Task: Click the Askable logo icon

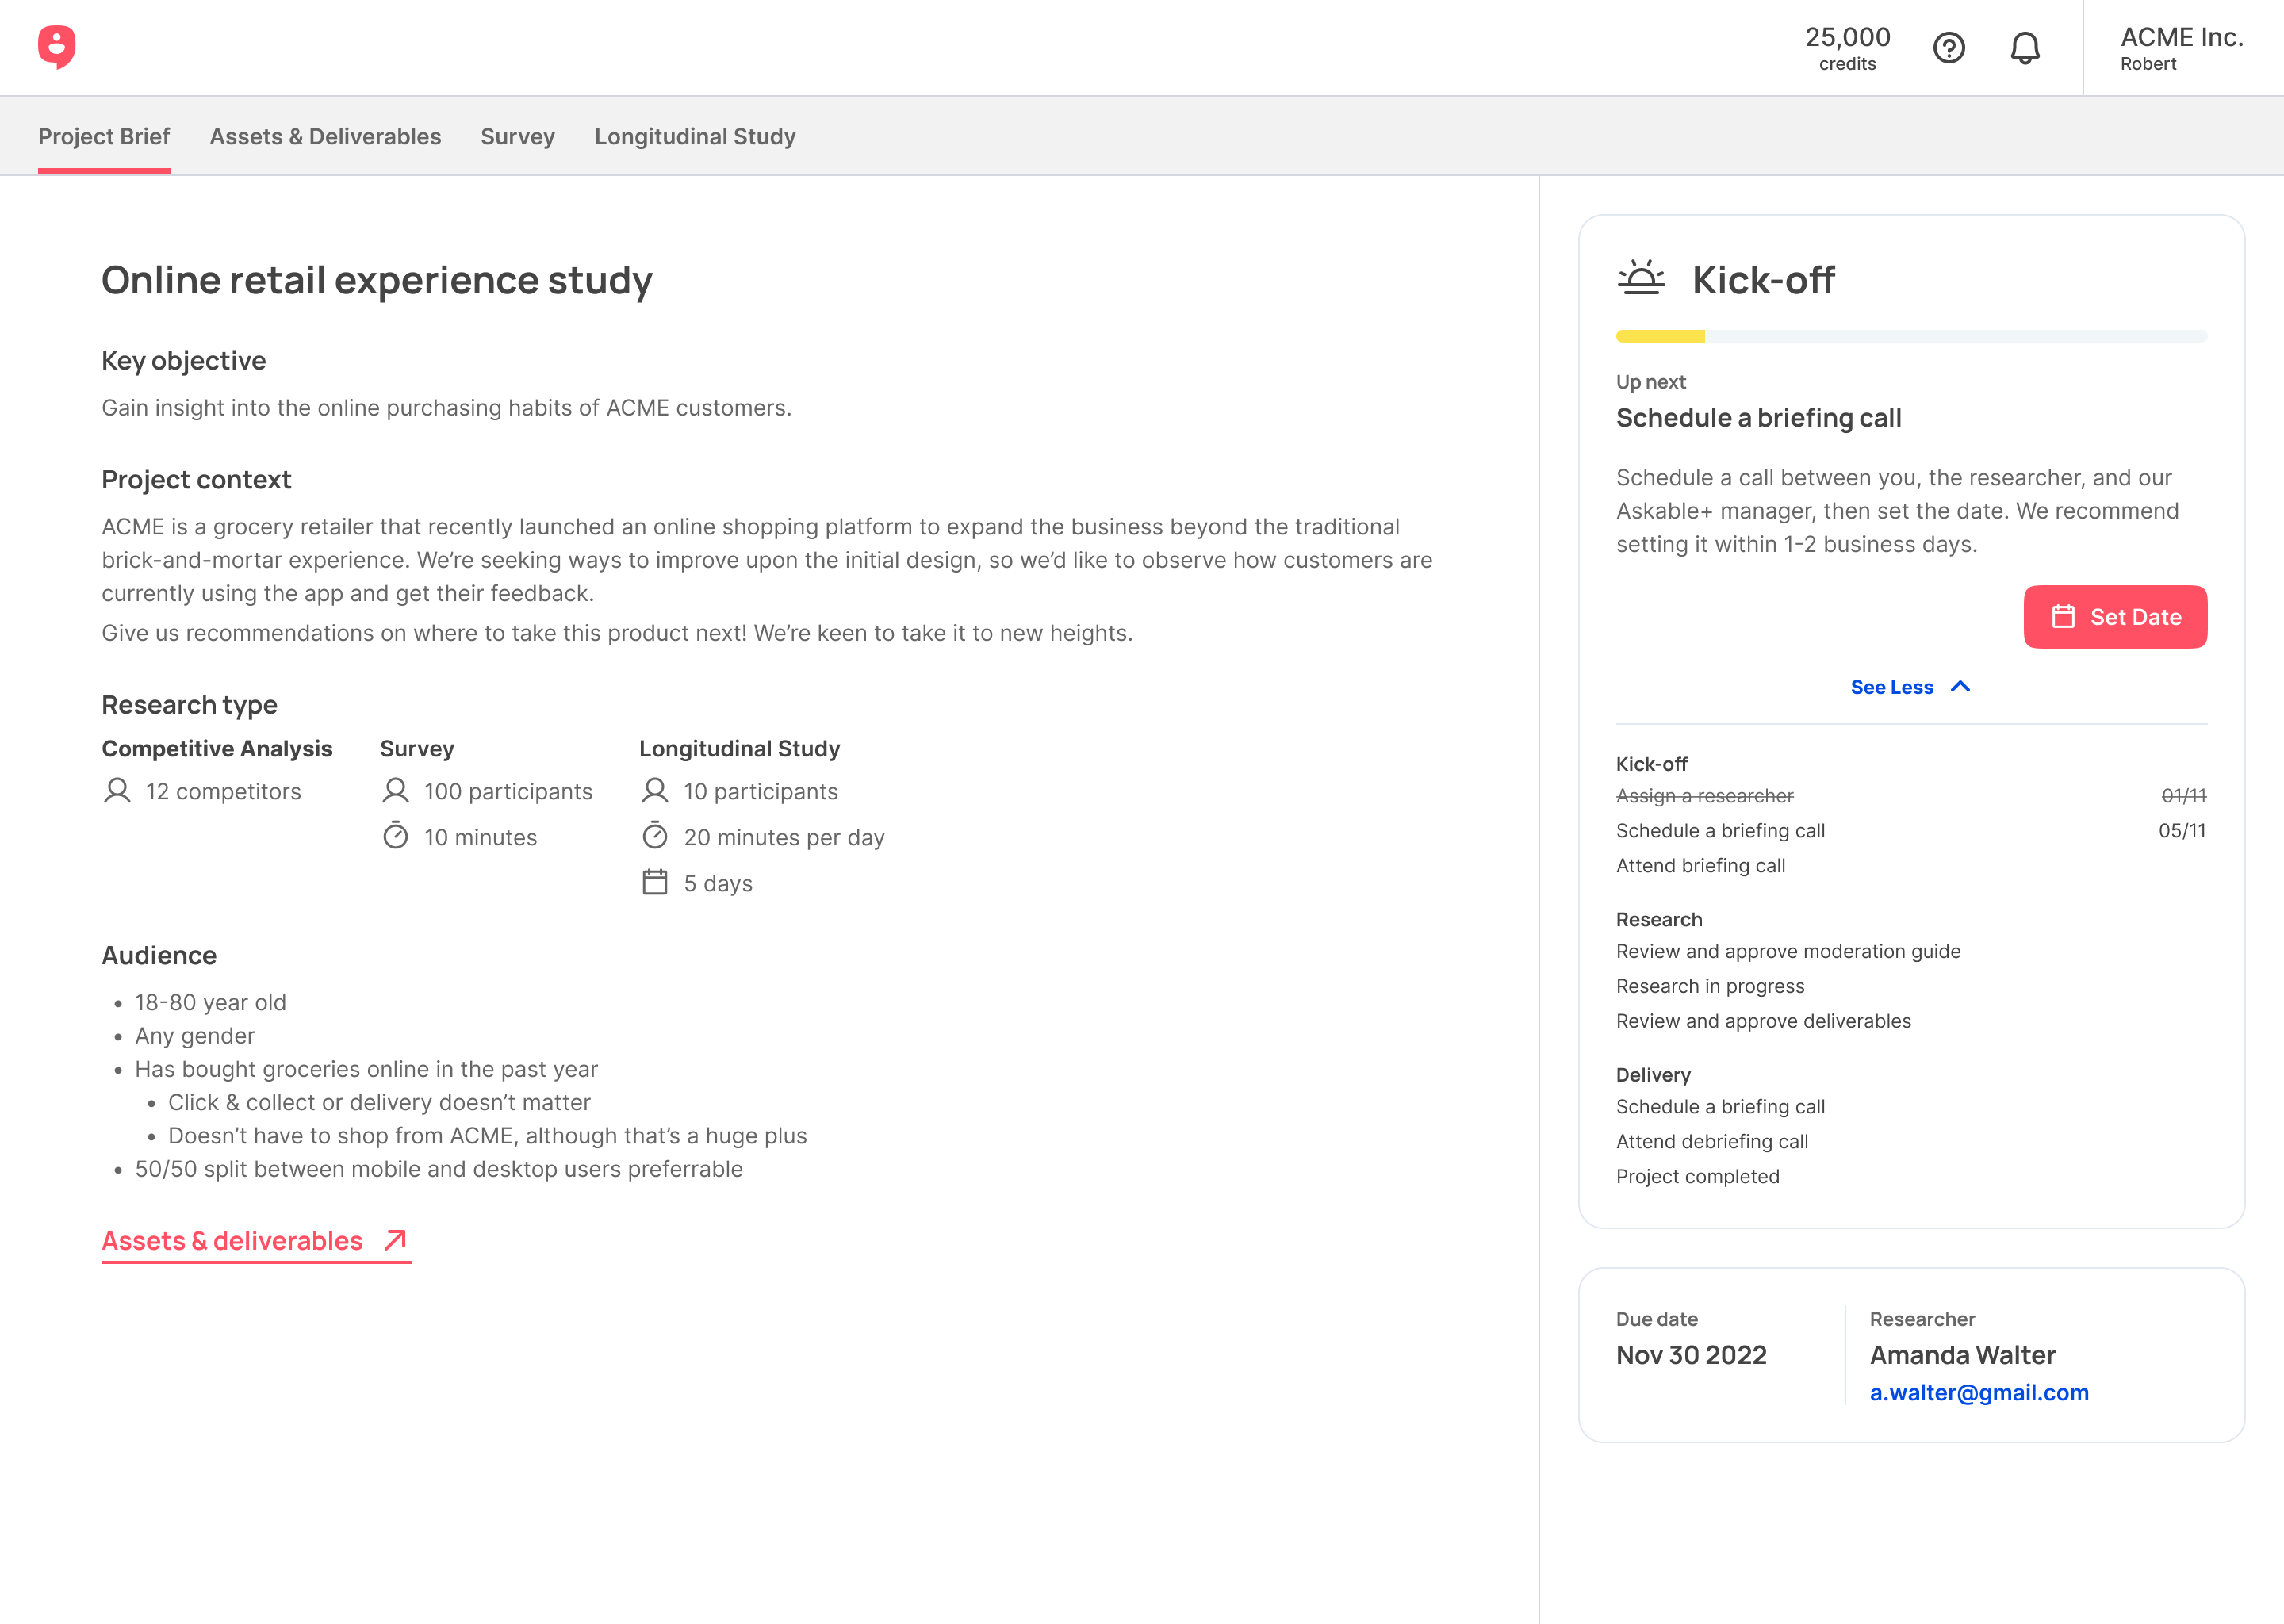Action: pos(57,47)
